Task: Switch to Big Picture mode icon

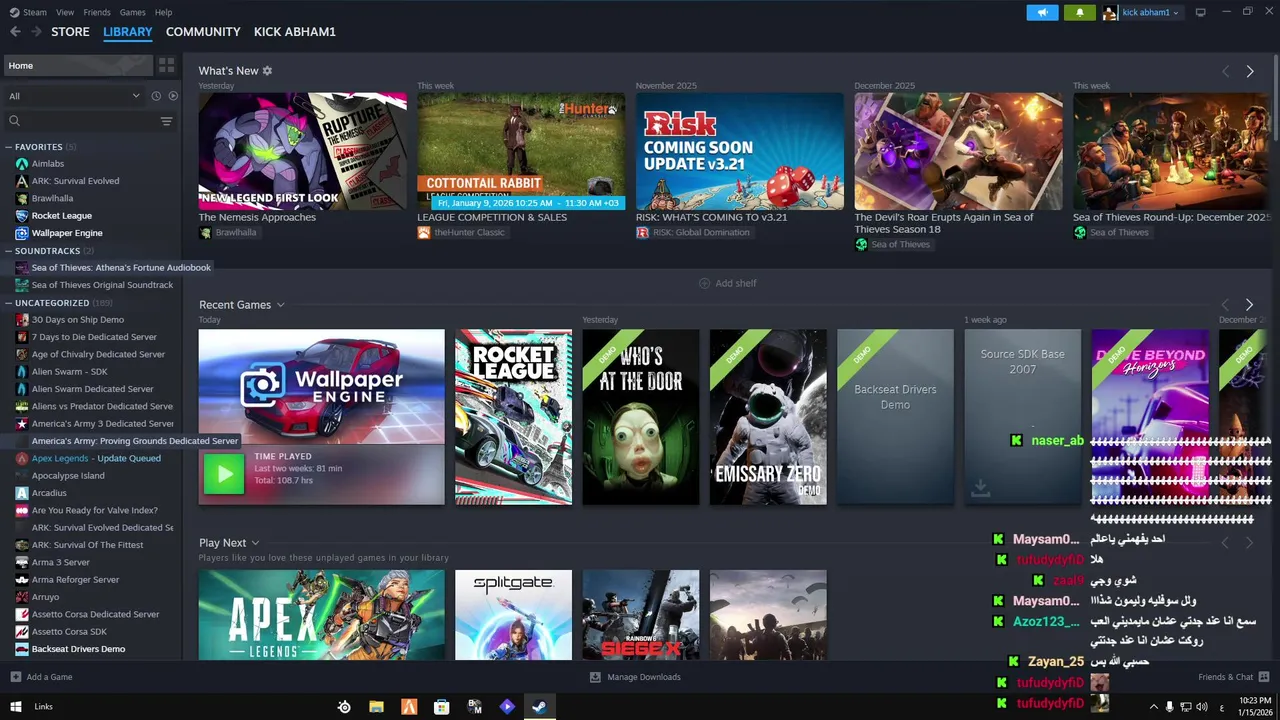Action: tap(1200, 12)
